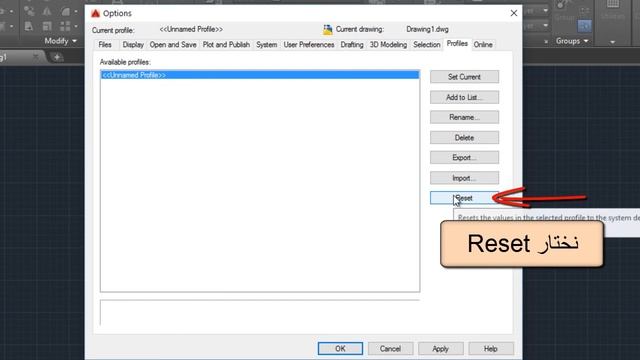Open a new drawing tab with plus icon

(57, 57)
